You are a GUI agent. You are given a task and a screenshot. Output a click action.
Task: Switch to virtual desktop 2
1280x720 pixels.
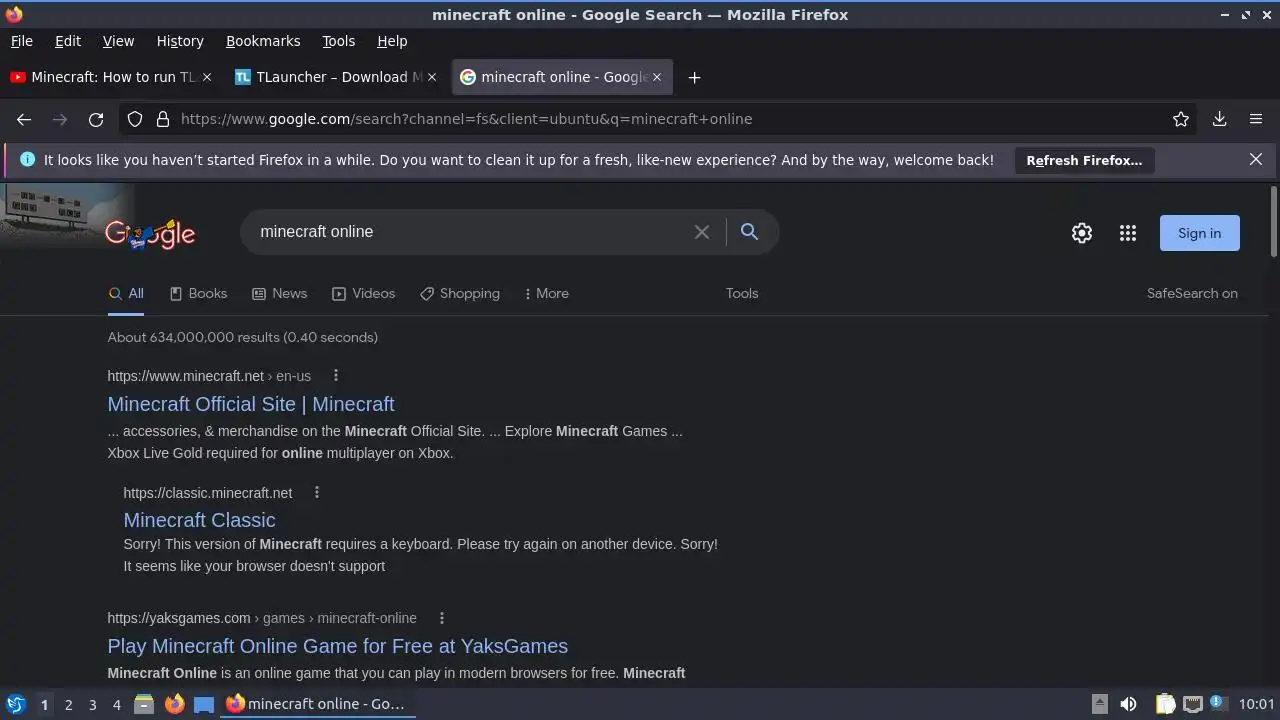(x=68, y=705)
